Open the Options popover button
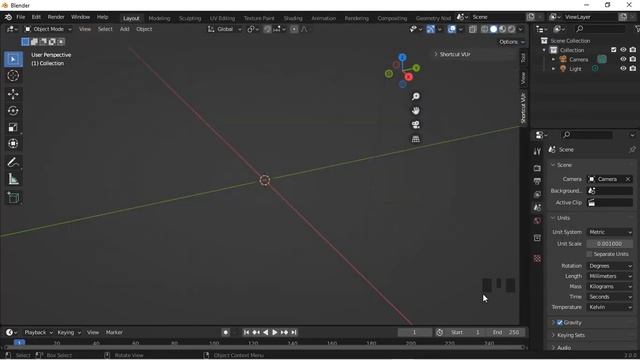640x360 pixels. (511, 42)
